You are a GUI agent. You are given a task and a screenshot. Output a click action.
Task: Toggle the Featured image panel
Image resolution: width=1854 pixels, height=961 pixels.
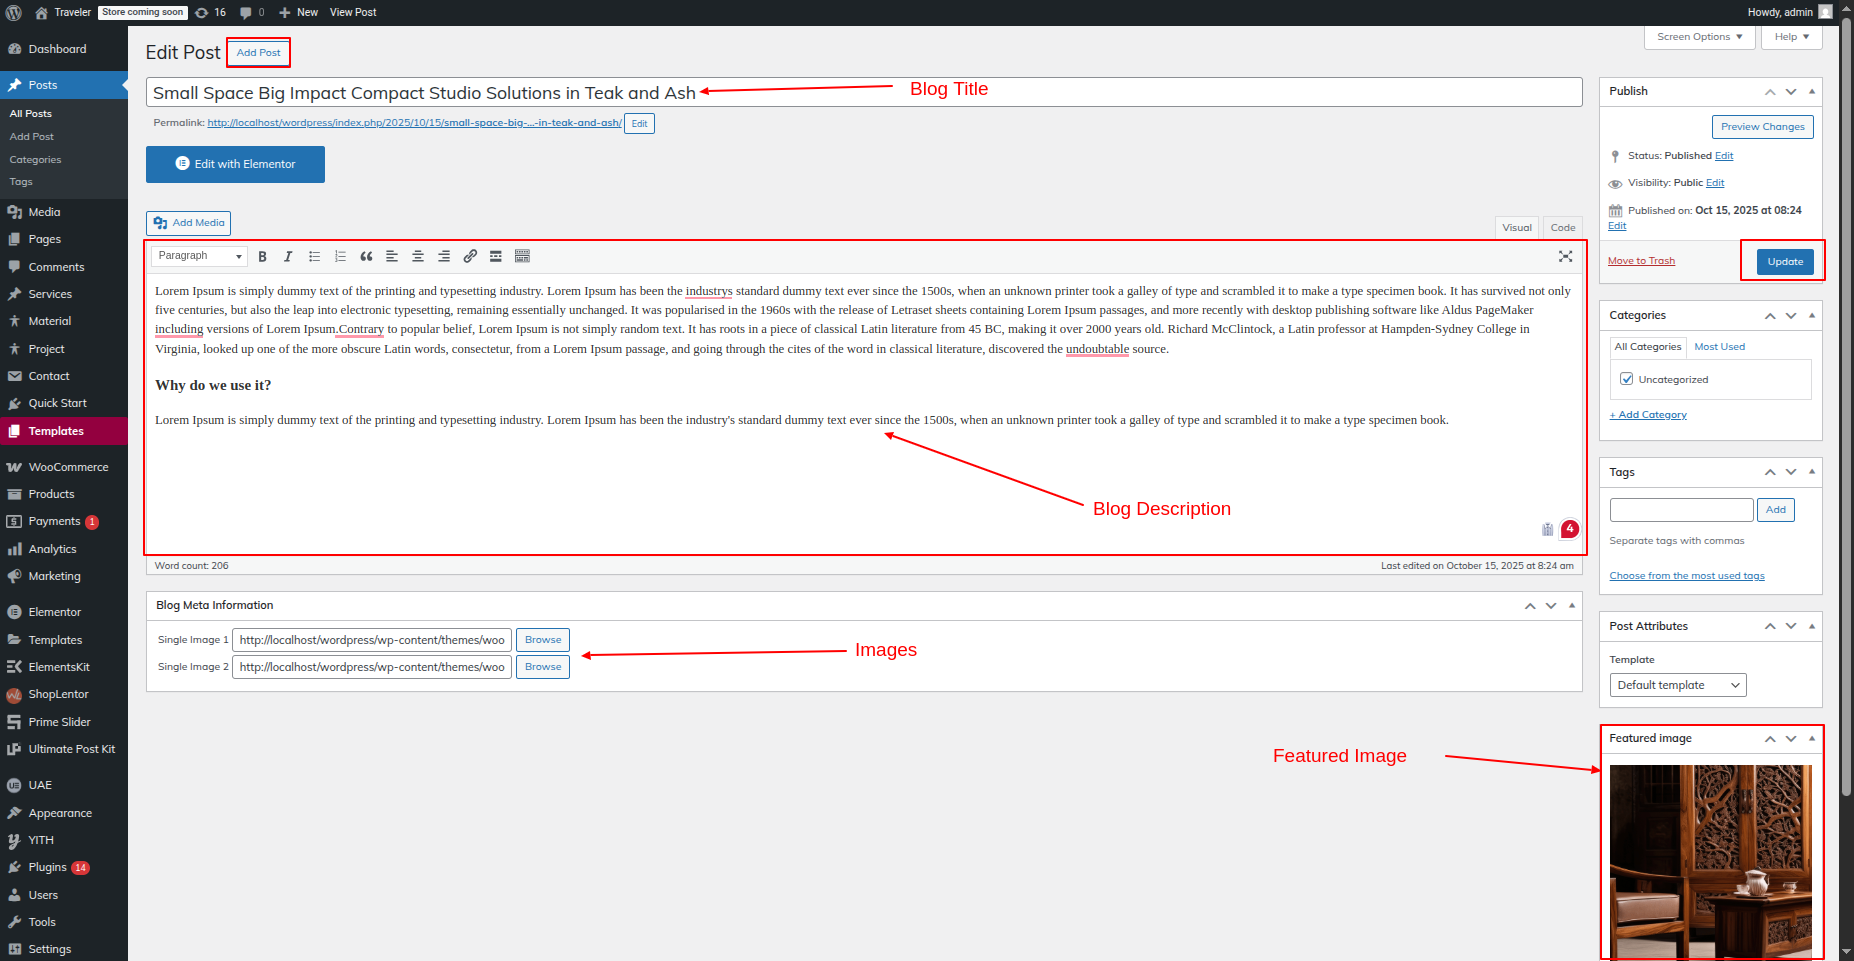pos(1811,739)
